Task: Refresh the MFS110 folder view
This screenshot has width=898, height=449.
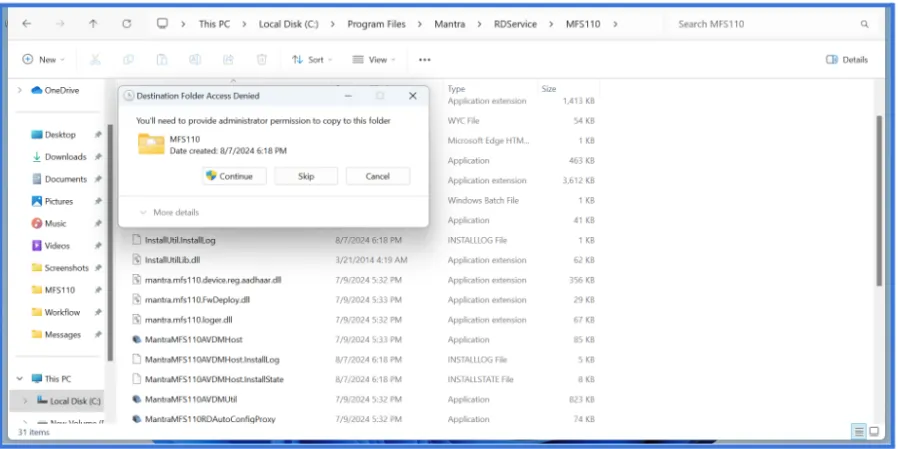Action: tap(127, 24)
